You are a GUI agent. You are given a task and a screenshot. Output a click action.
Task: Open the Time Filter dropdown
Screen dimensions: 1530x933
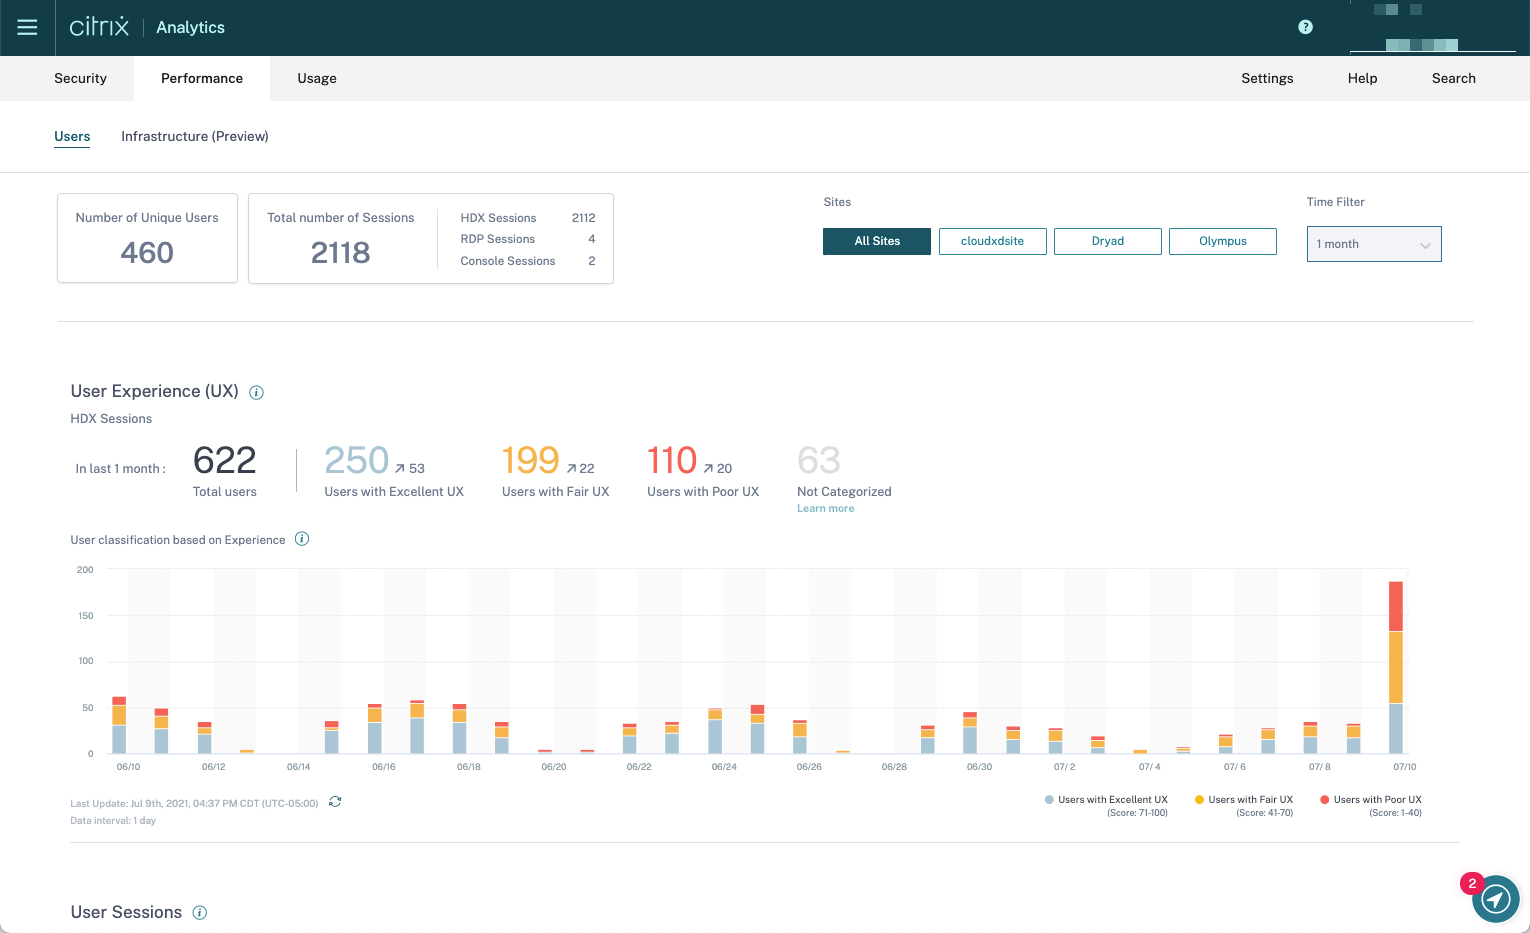tap(1373, 244)
